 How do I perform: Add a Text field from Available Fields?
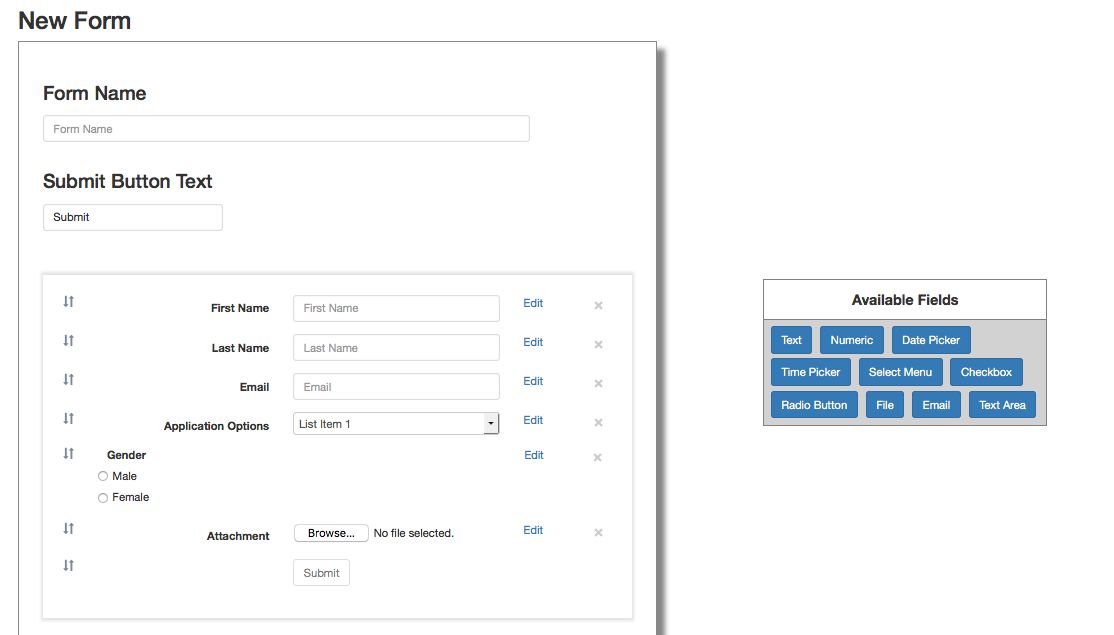pos(791,340)
